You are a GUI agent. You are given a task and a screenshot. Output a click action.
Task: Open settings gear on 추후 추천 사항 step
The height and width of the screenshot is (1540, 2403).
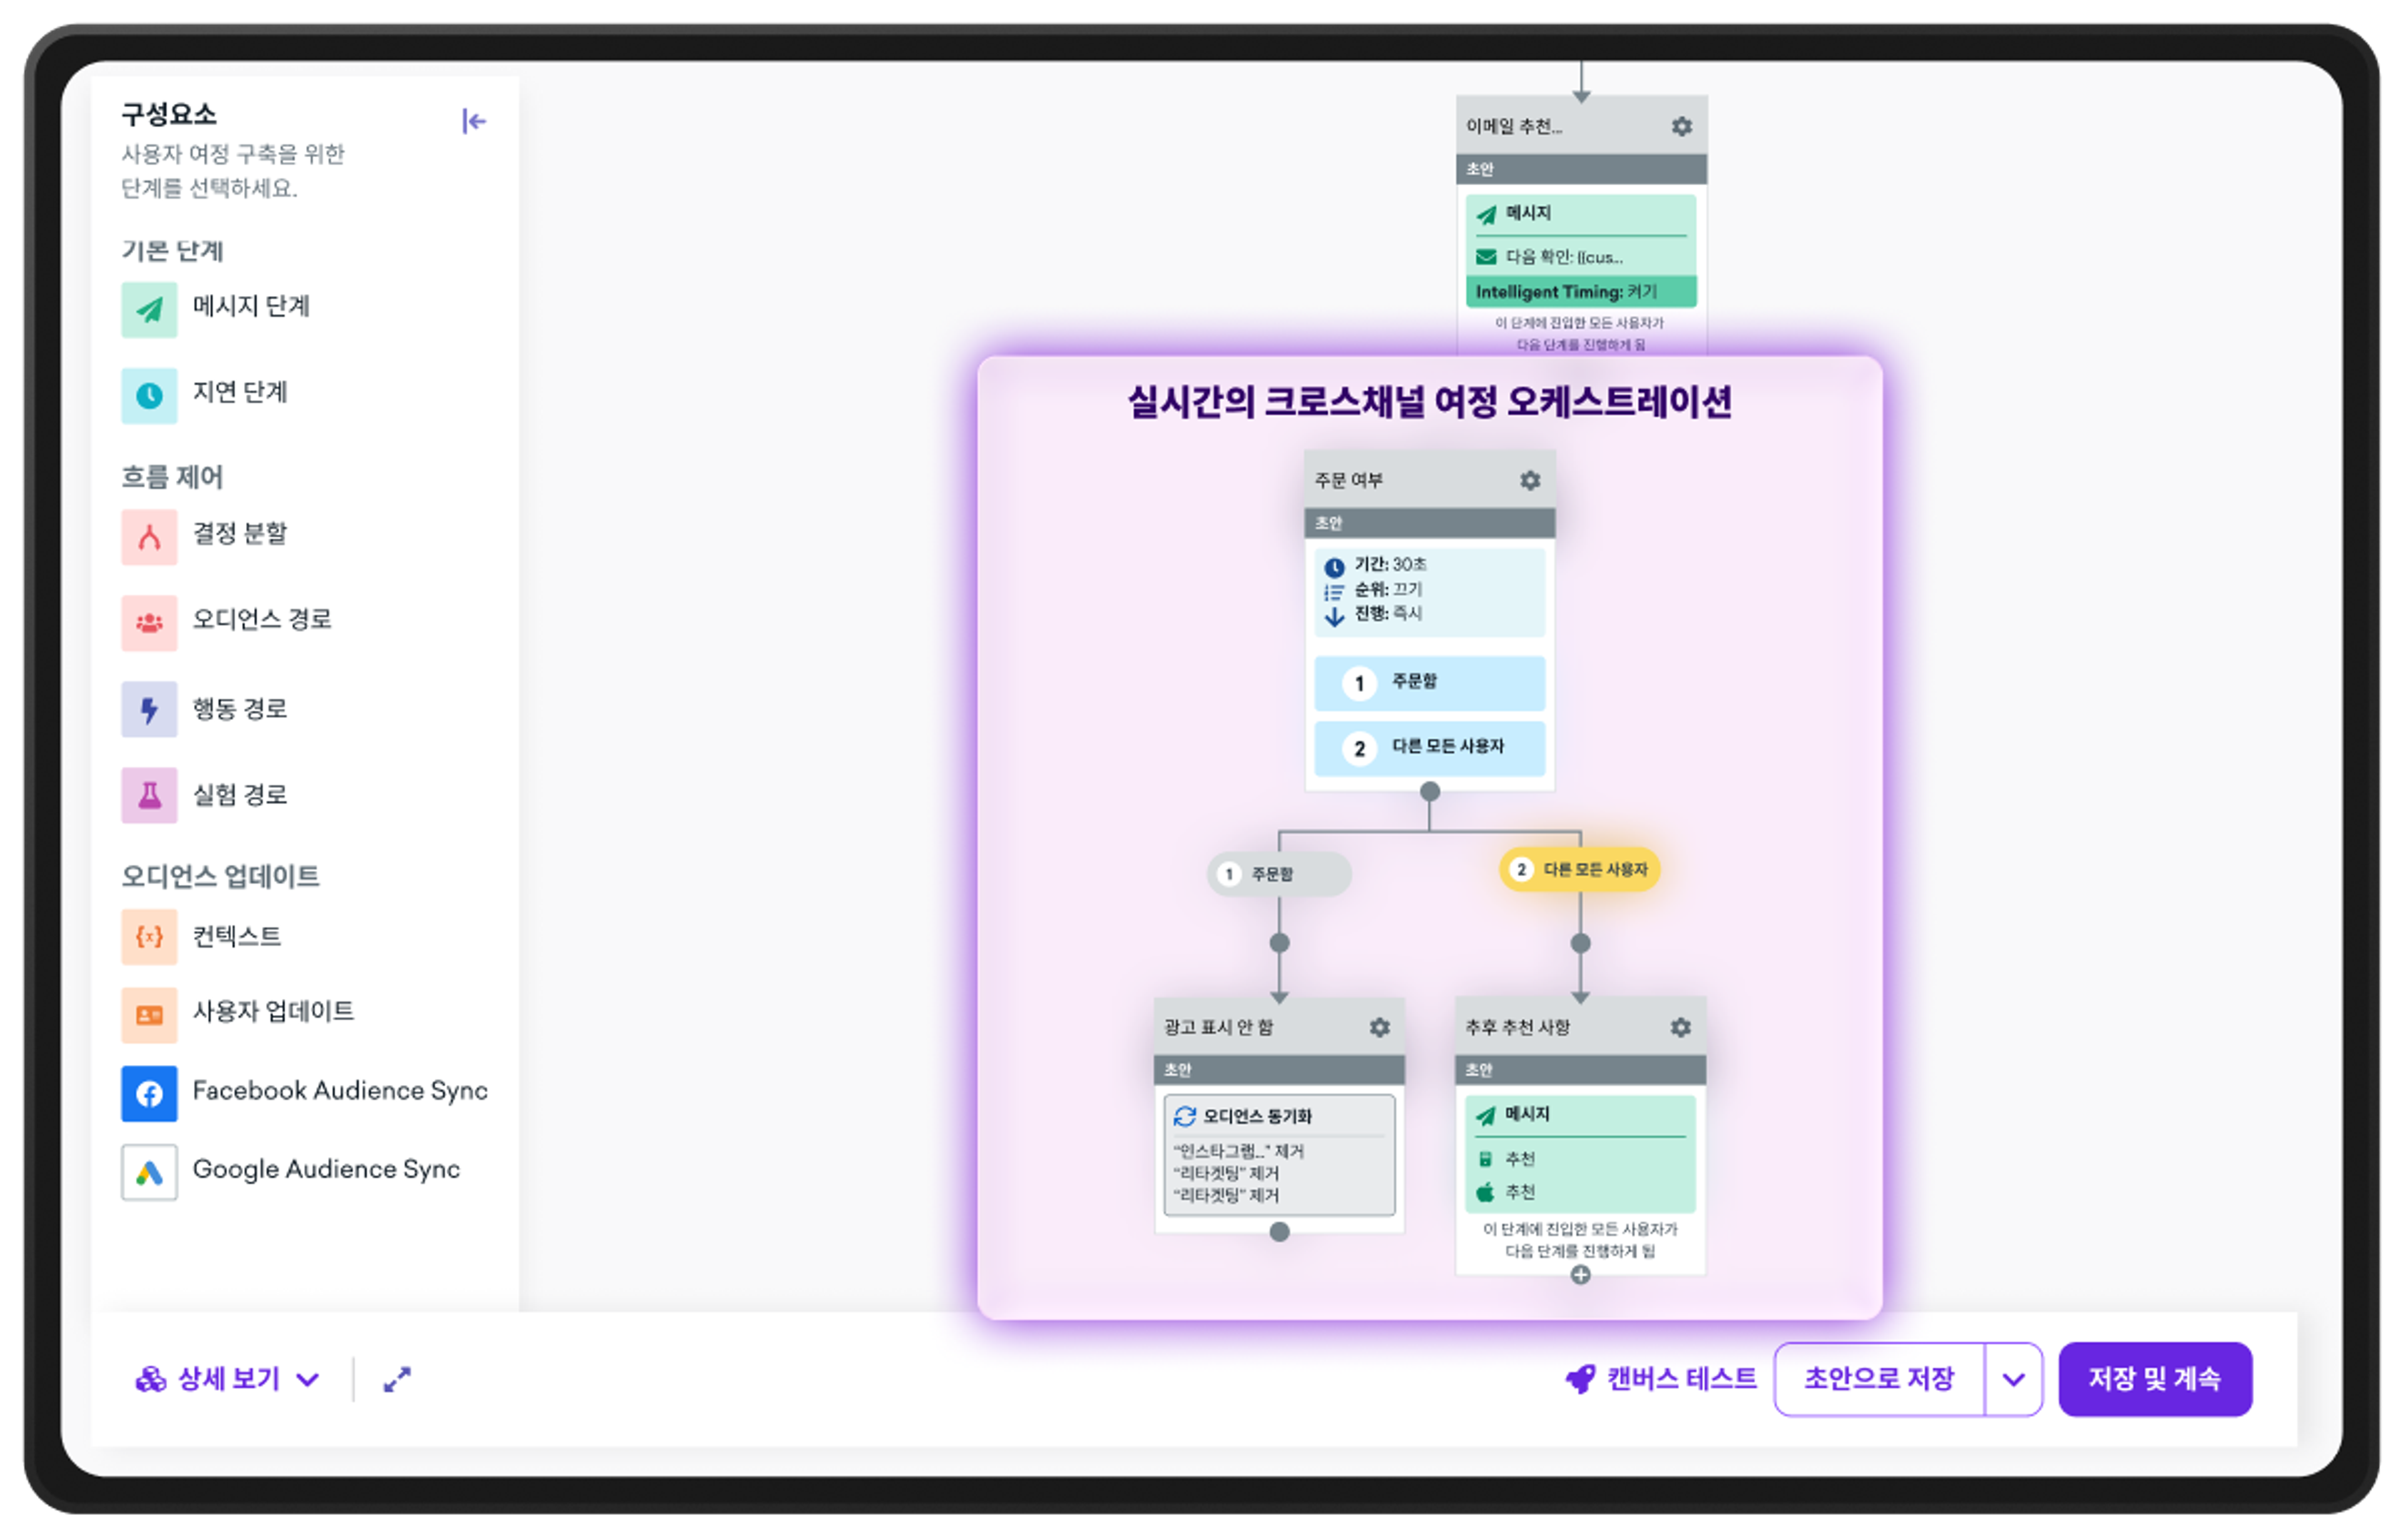pyautogui.click(x=1681, y=1027)
